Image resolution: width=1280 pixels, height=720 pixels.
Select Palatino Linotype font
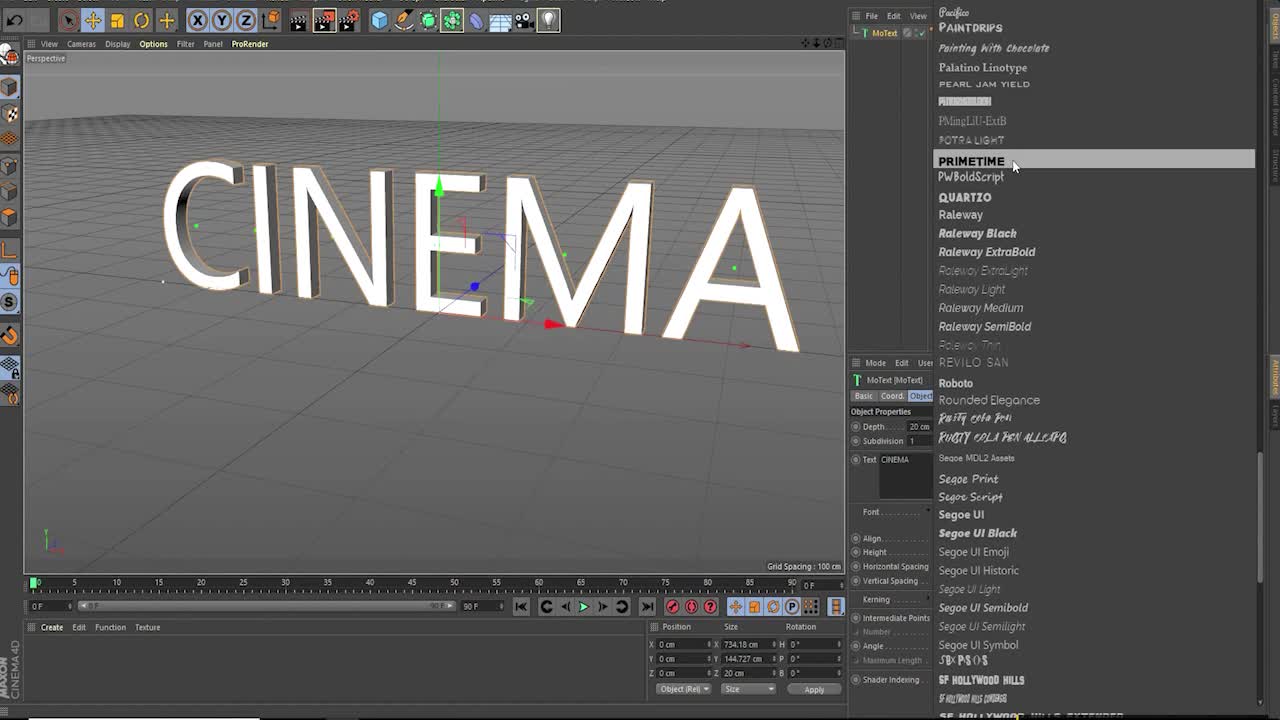(983, 67)
